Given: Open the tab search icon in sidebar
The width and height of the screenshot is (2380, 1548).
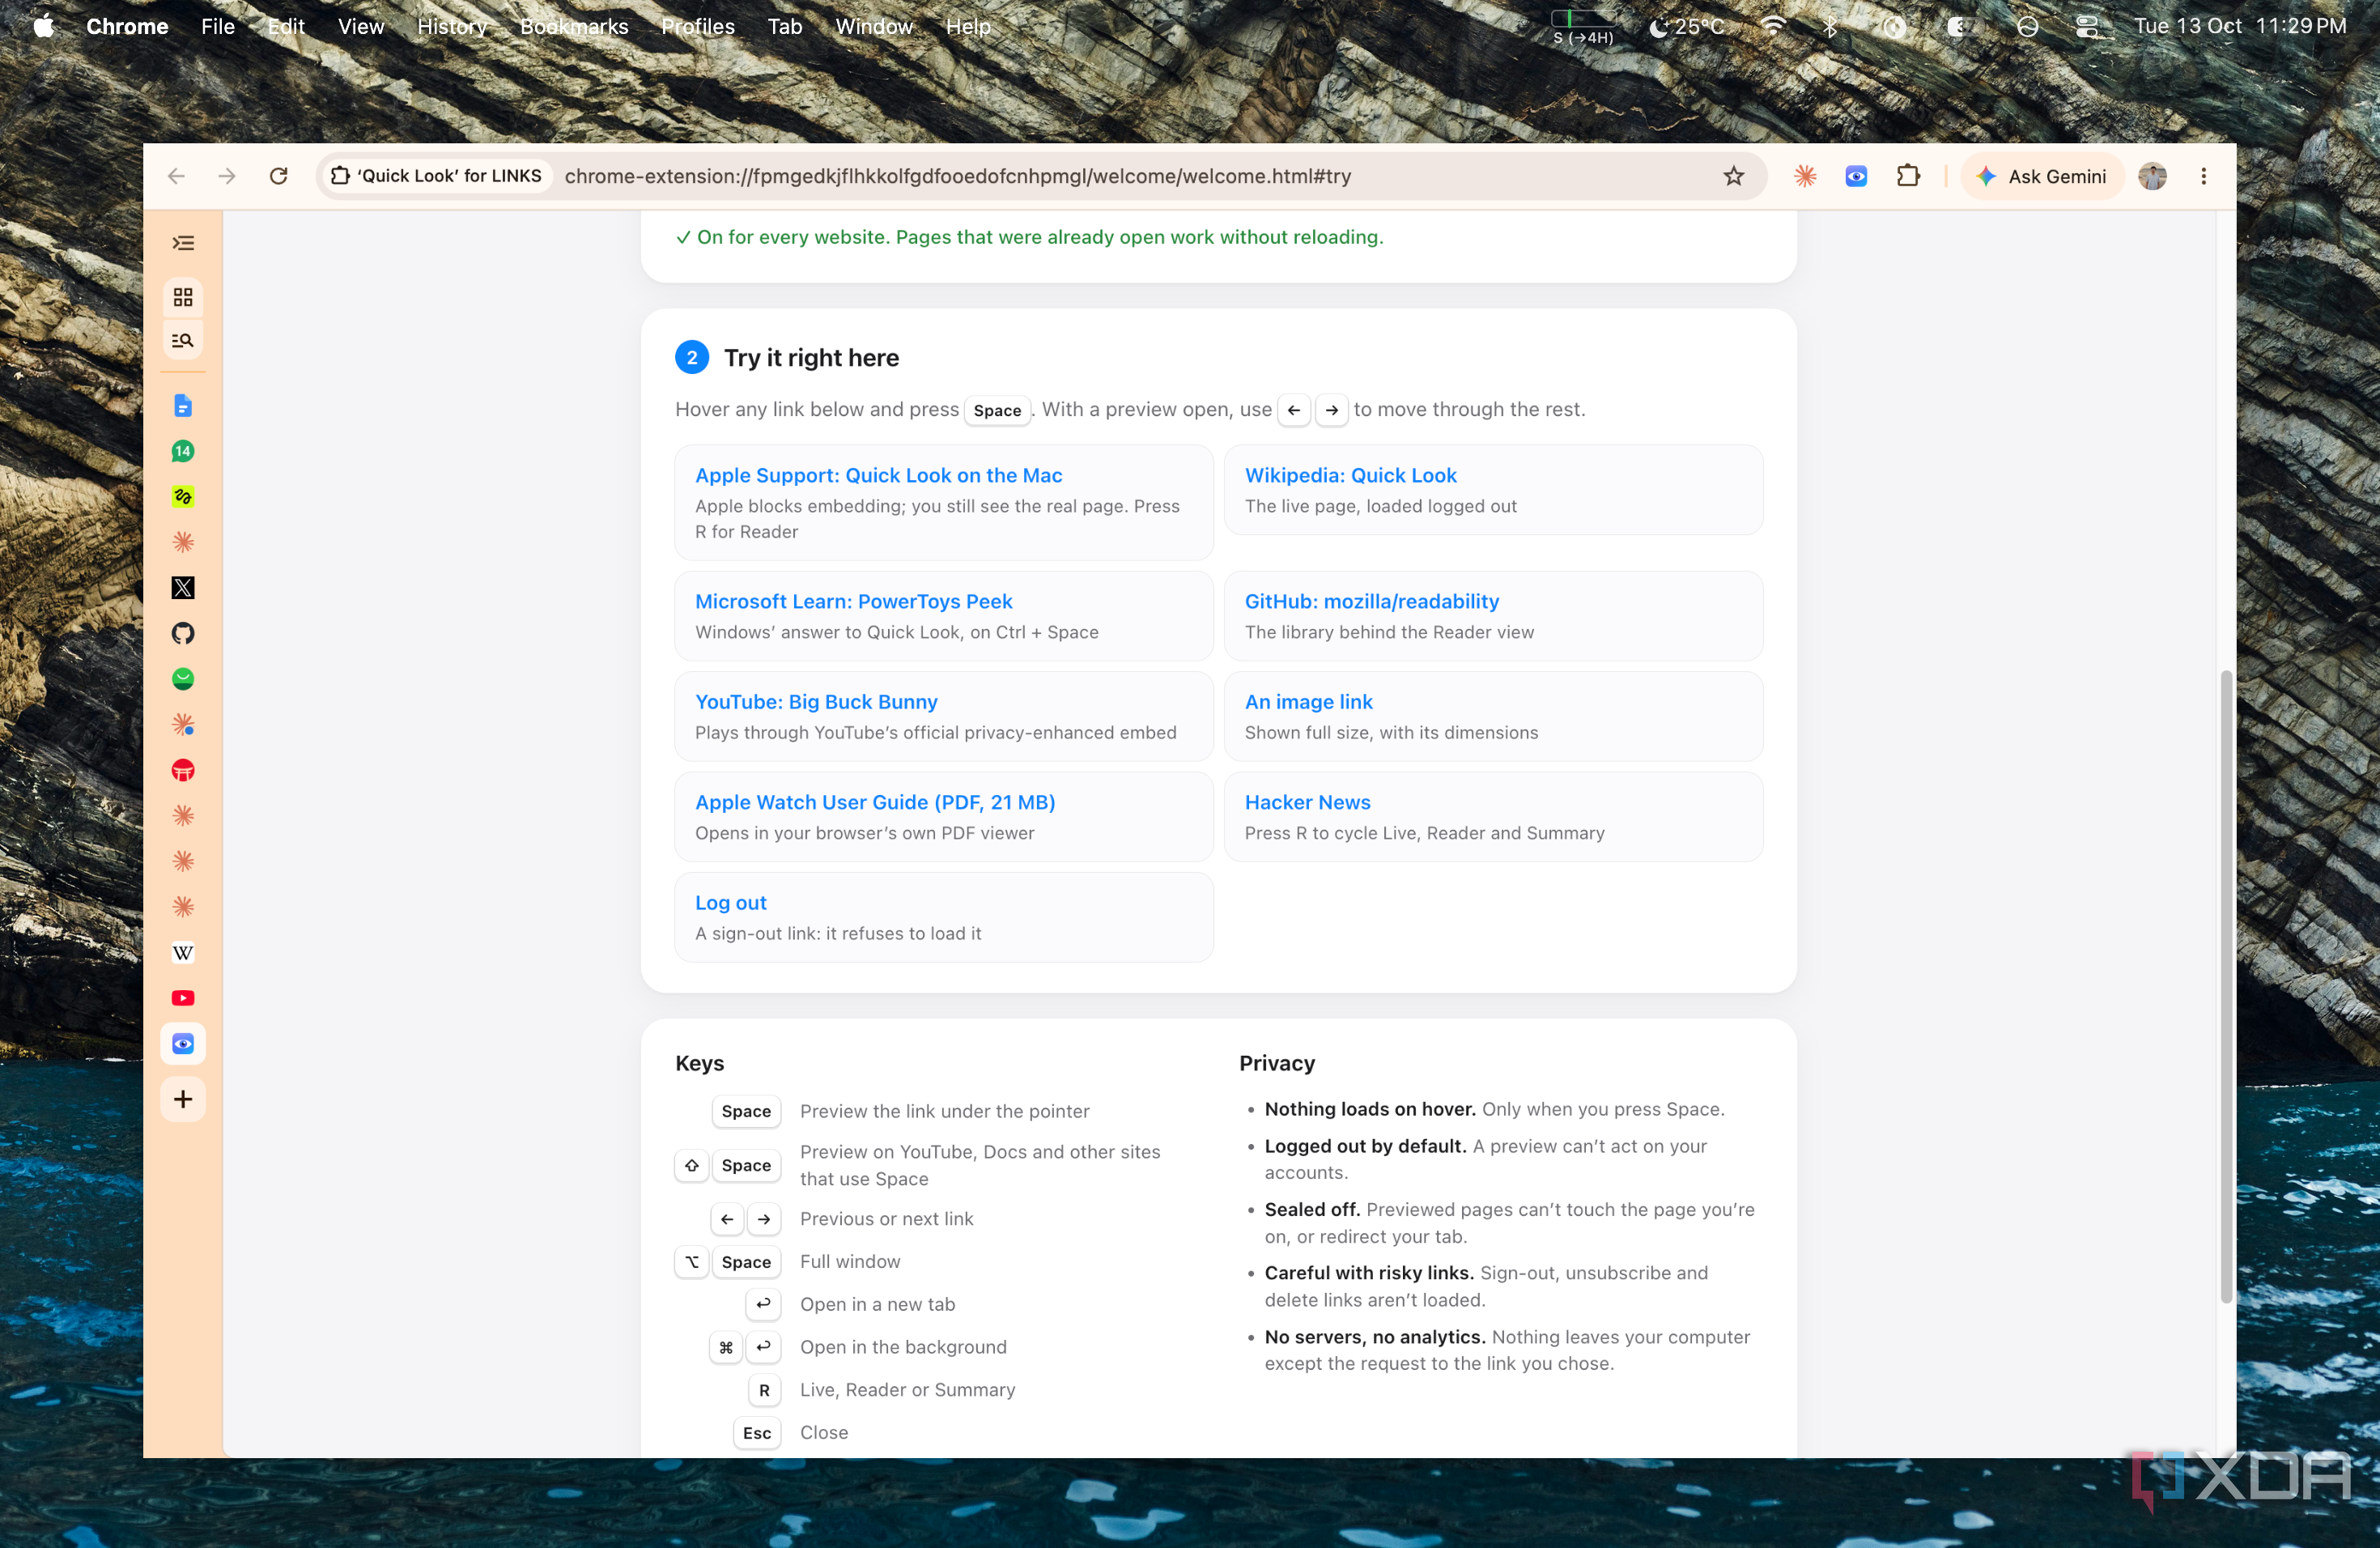Looking at the screenshot, I should (183, 340).
